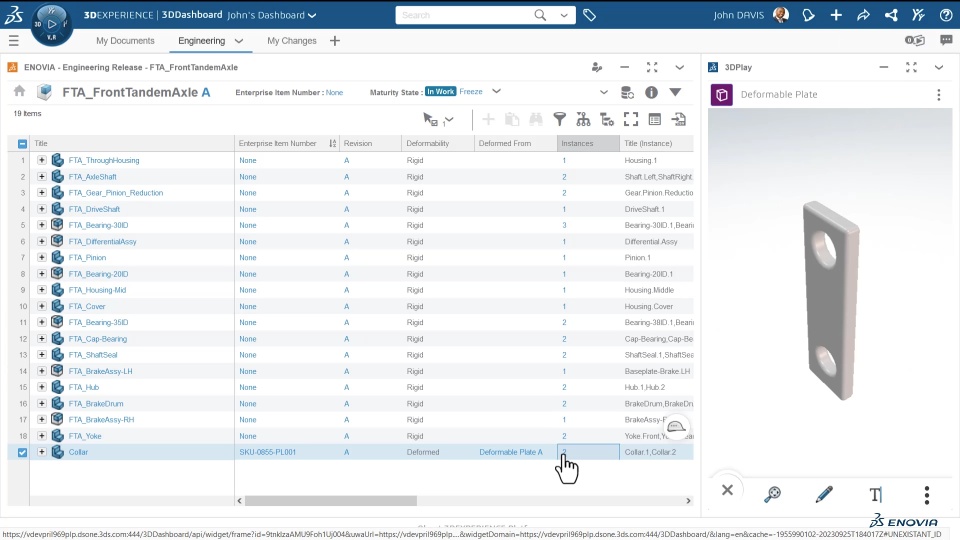960x540 pixels.
Task: Click the binoculars find icon
Action: click(536, 119)
